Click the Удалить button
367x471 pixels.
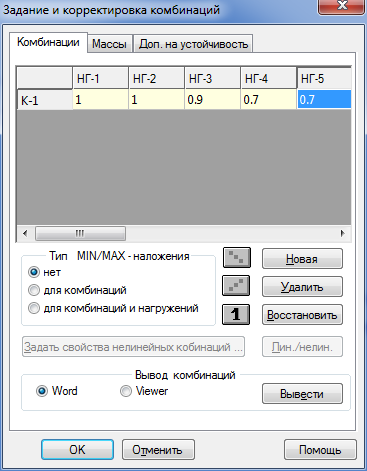(302, 287)
